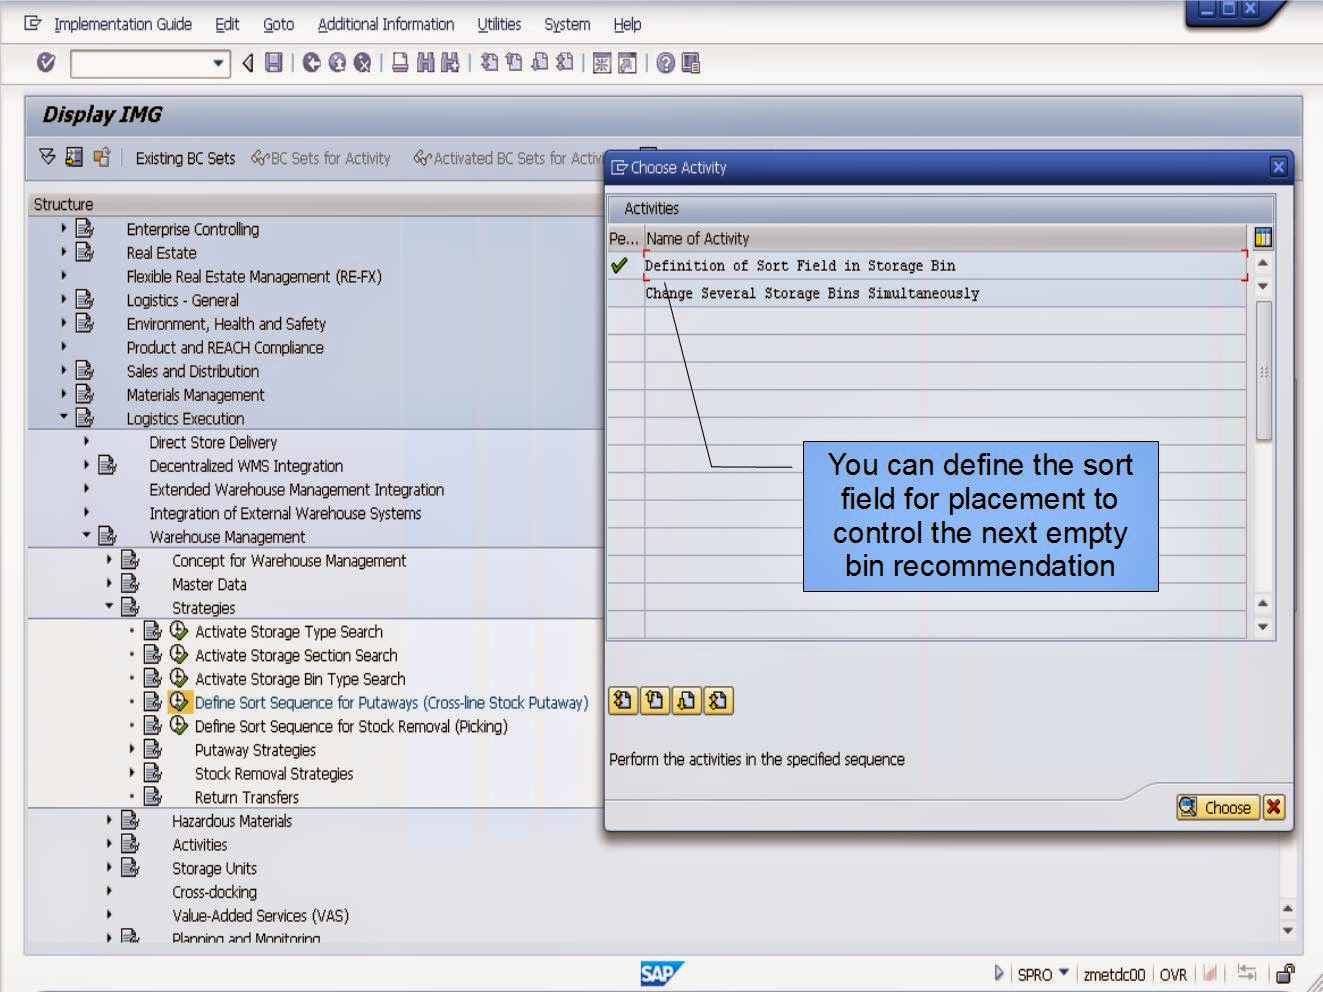Image resolution: width=1323 pixels, height=992 pixels.
Task: Click the First Page icon in main toolbar
Action: [x=489, y=63]
